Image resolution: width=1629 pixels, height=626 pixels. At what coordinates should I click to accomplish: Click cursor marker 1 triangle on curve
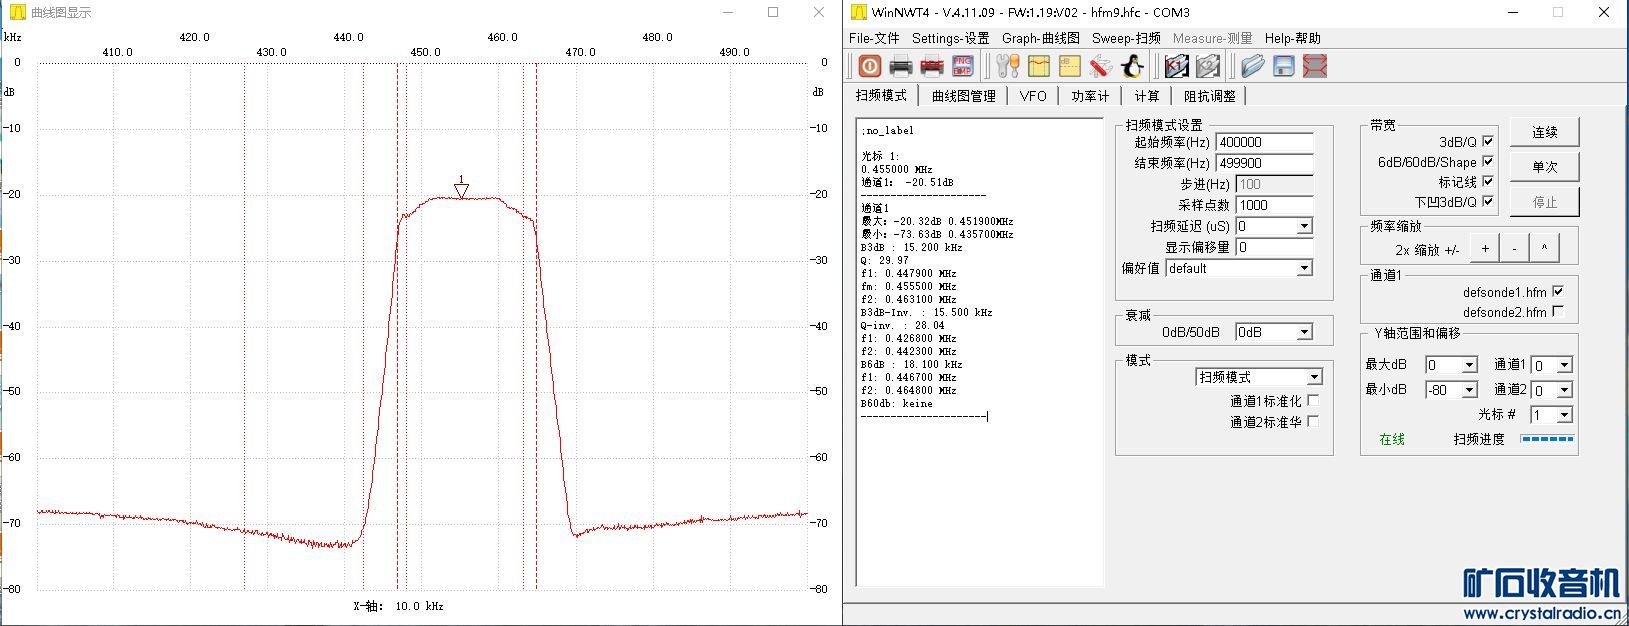point(461,190)
